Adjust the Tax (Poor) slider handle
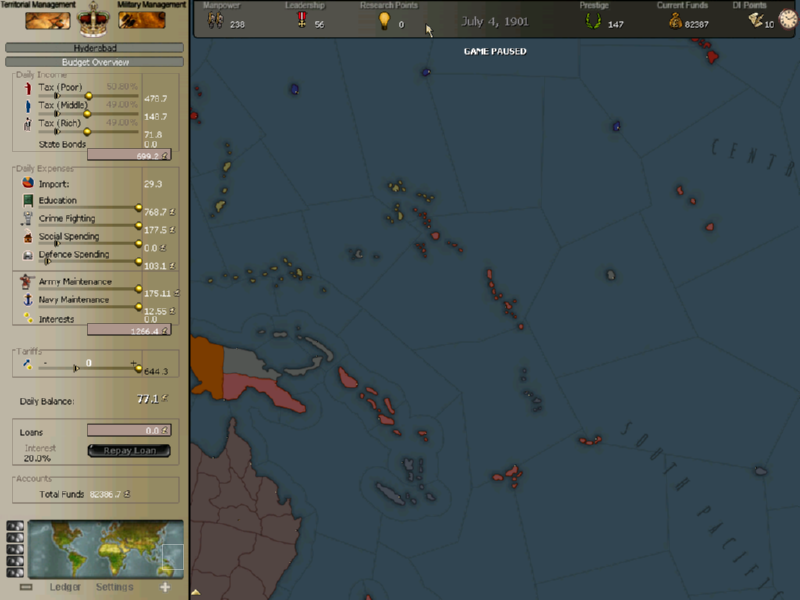Screen dimensions: 800x600 89,96
